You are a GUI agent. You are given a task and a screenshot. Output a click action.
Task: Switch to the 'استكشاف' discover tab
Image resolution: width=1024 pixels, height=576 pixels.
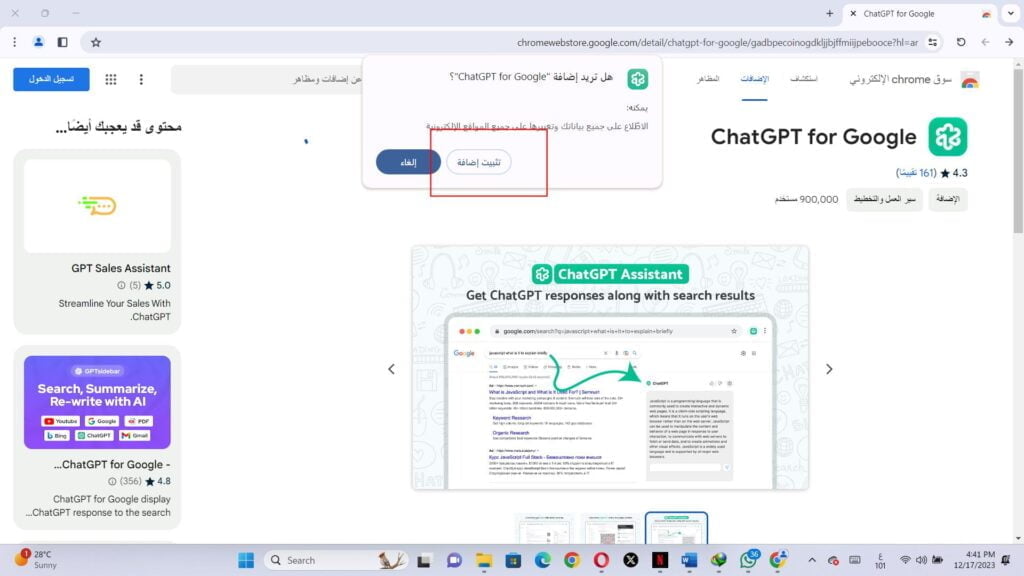coord(803,79)
